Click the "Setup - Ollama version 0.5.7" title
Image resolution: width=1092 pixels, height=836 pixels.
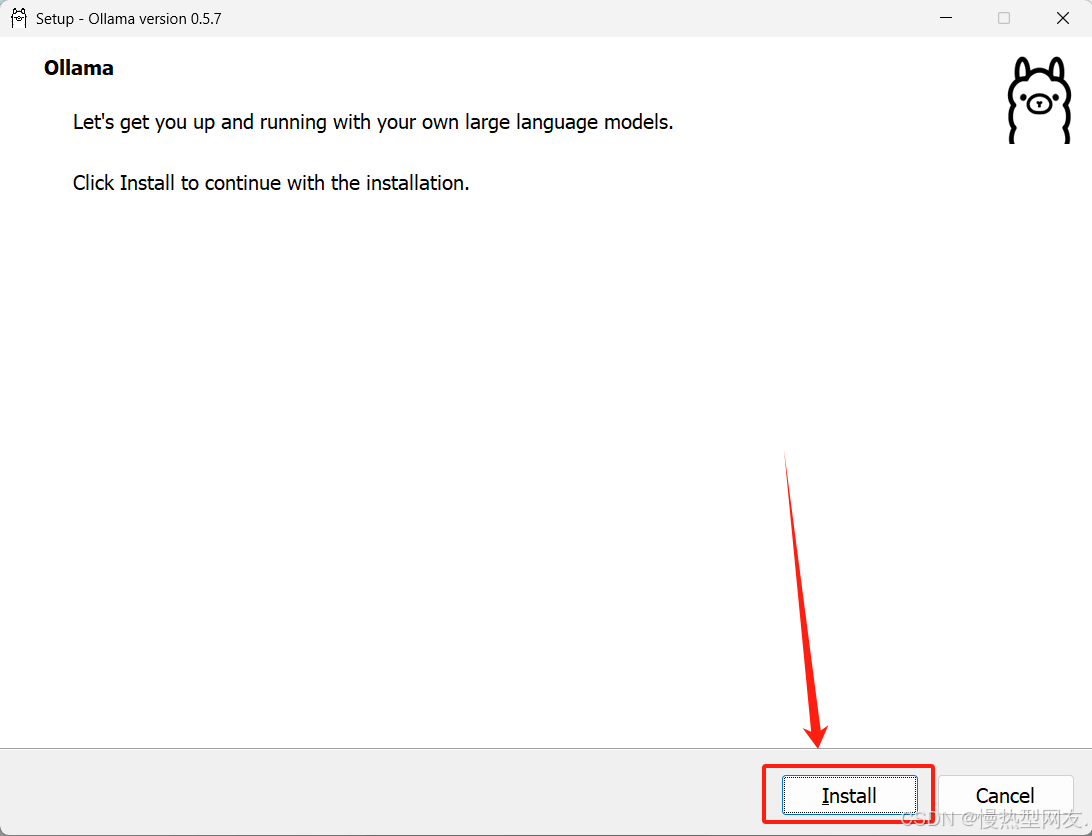129,19
